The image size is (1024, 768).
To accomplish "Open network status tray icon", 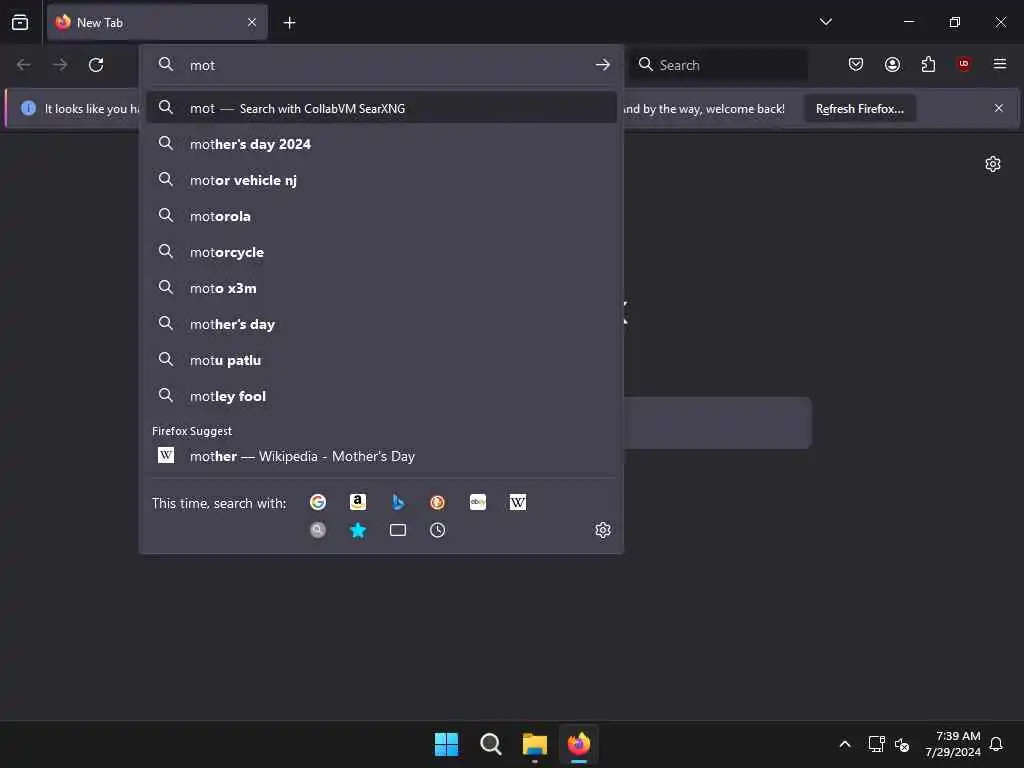I will point(876,744).
